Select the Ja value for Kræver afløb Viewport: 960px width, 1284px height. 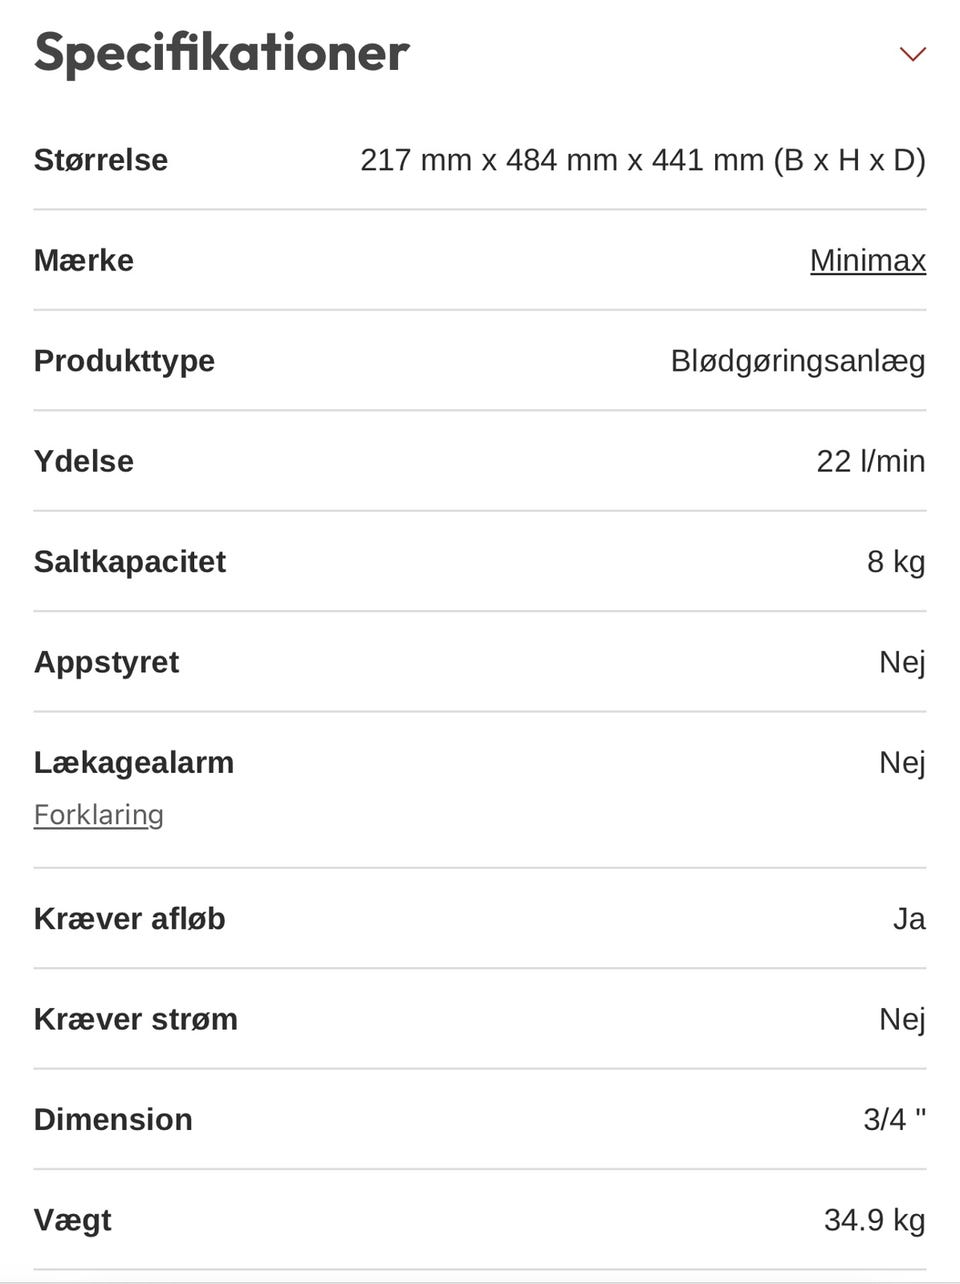point(909,919)
